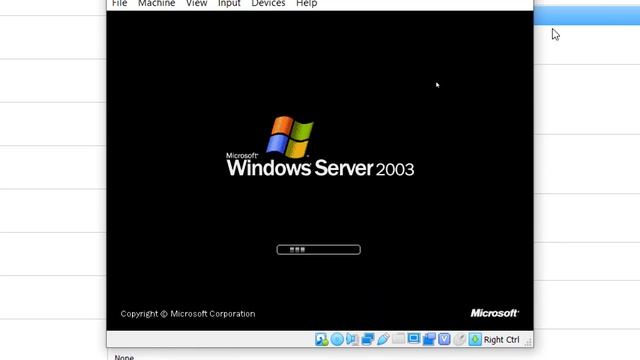Viewport: 640px width, 360px height.
Task: Click the audio speaker status icon
Action: pos(352,339)
